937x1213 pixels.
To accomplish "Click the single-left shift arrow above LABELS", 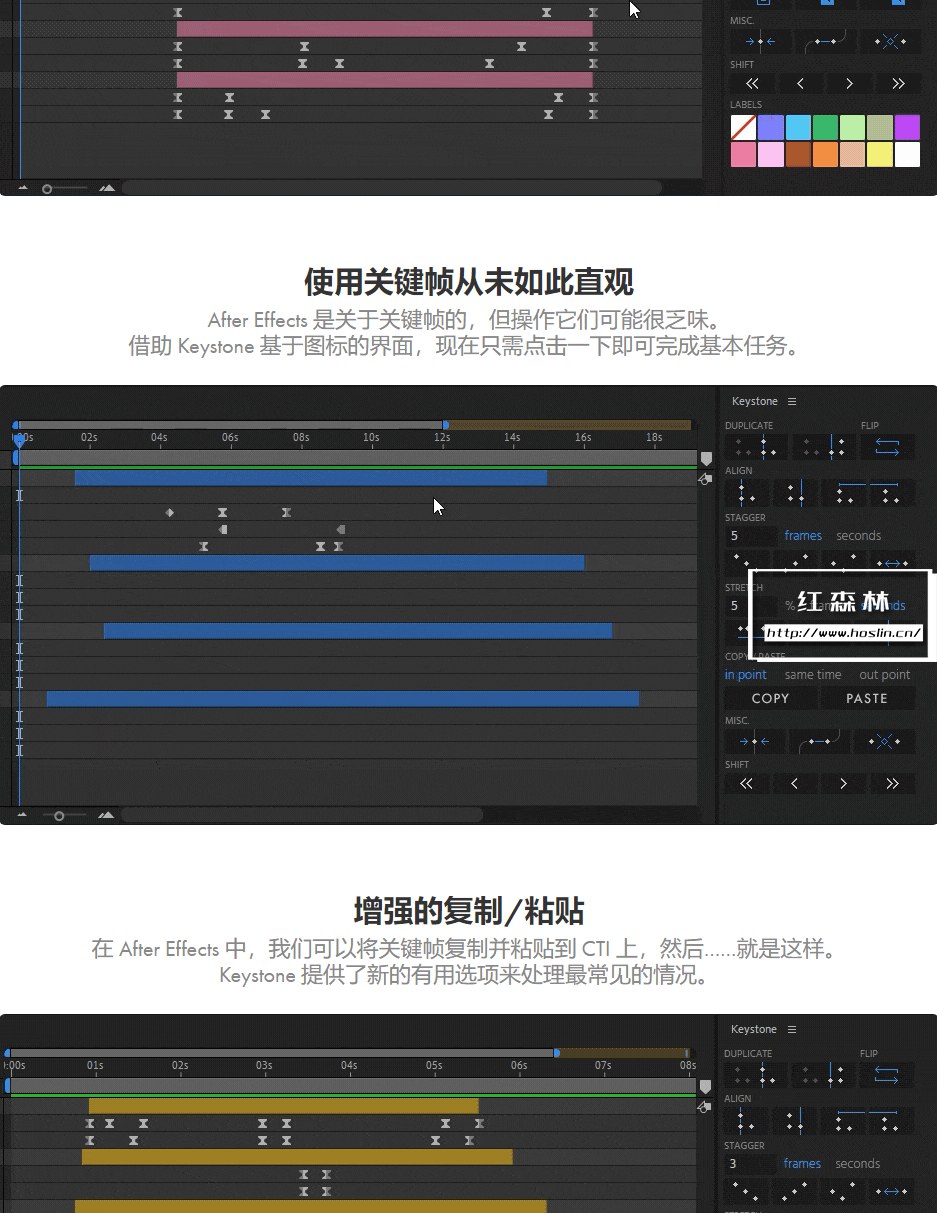I will [801, 84].
